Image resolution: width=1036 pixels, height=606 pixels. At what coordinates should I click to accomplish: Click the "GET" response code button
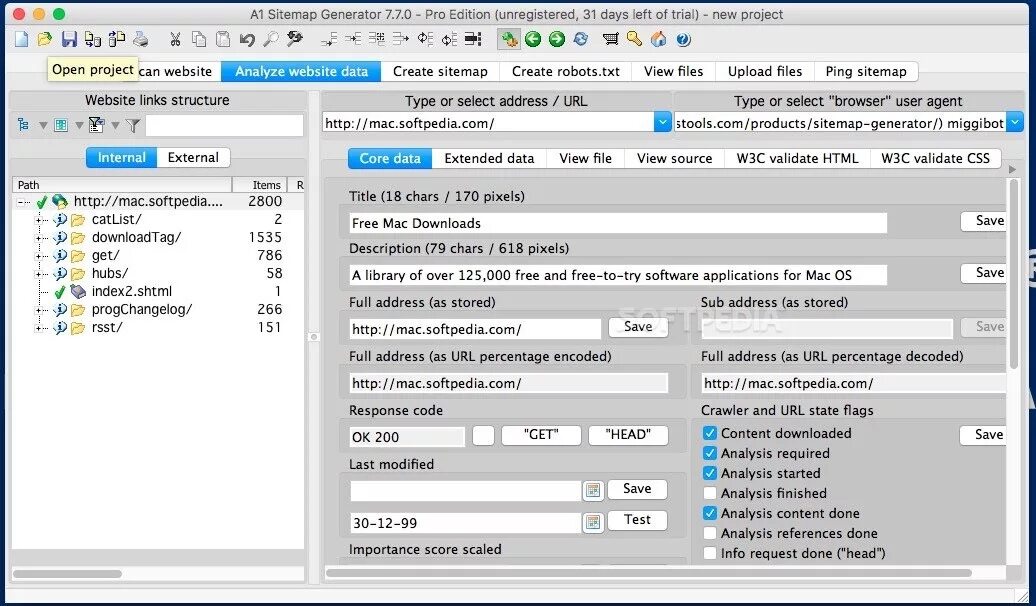(541, 434)
